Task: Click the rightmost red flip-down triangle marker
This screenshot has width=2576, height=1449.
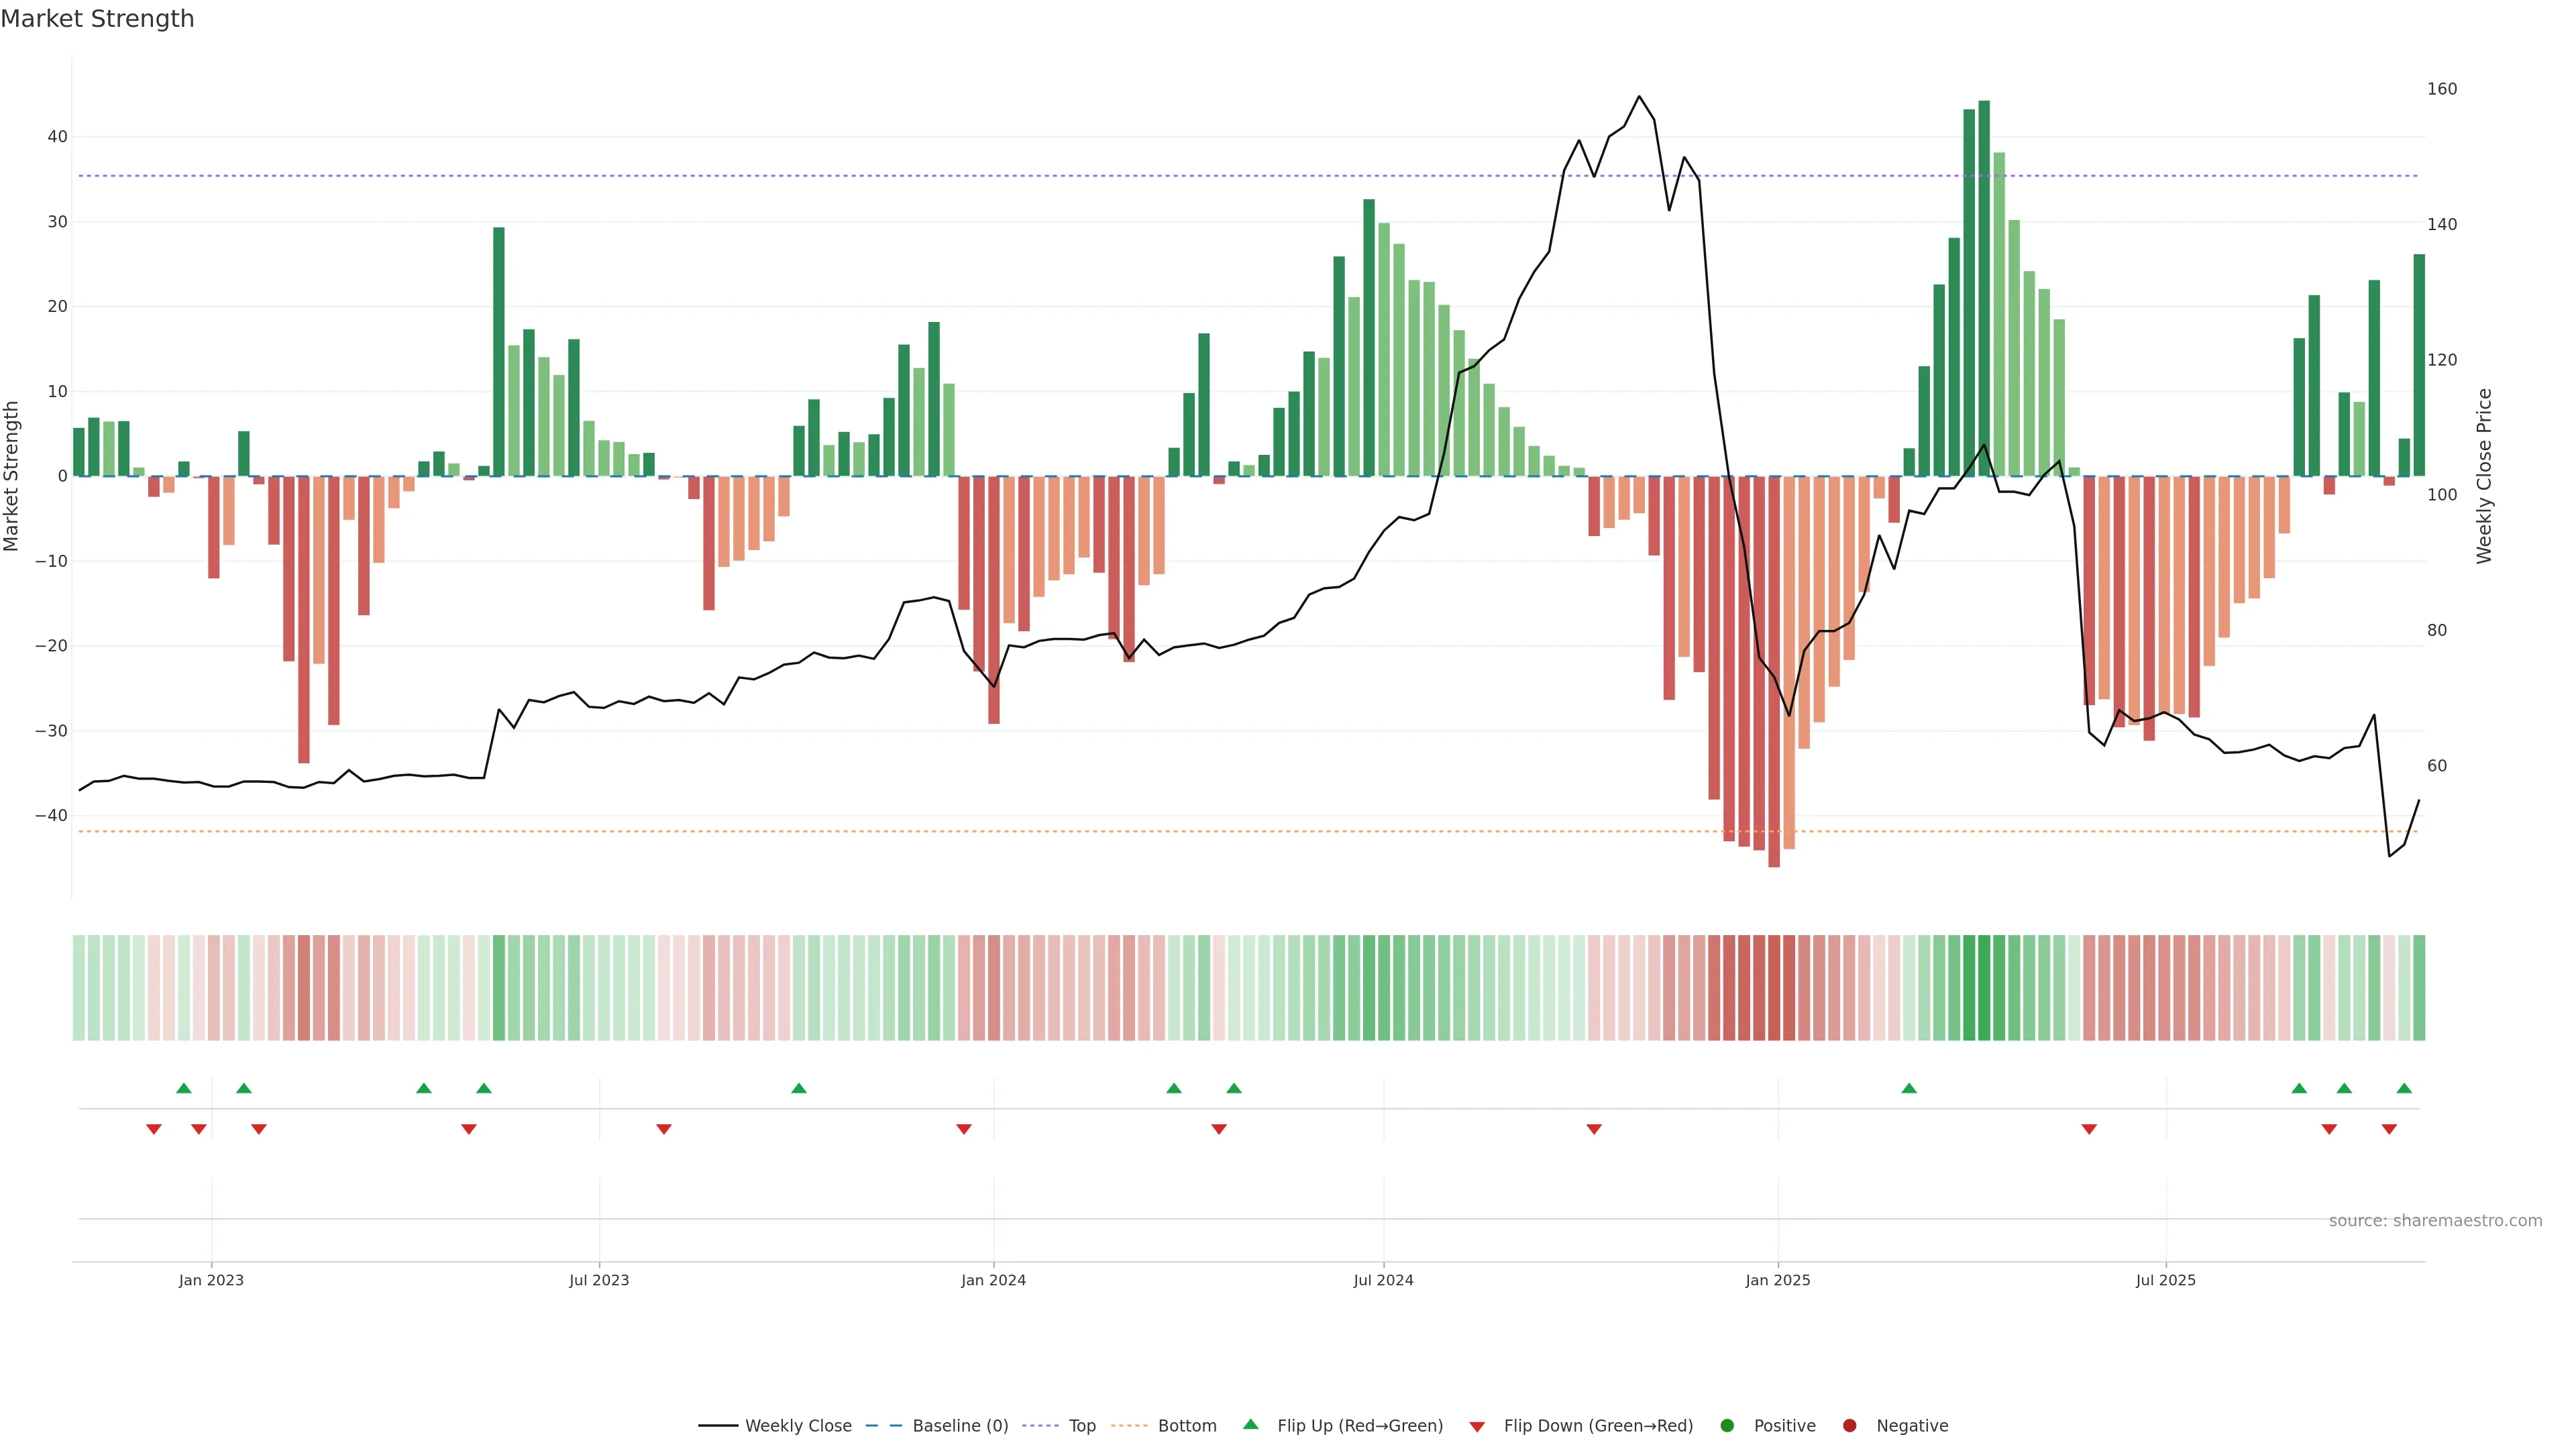Action: [x=2389, y=1129]
